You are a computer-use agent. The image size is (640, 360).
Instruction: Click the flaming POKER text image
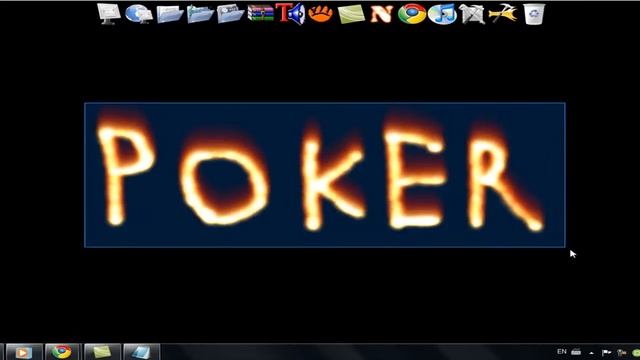click(325, 175)
